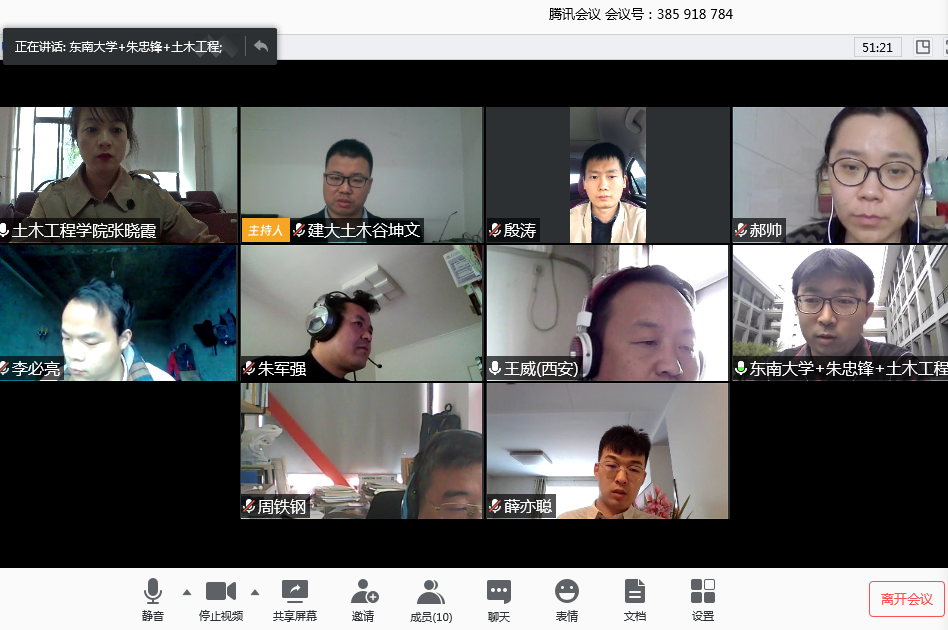Open the 共享屏幕 screen share icon

pyautogui.click(x=295, y=599)
